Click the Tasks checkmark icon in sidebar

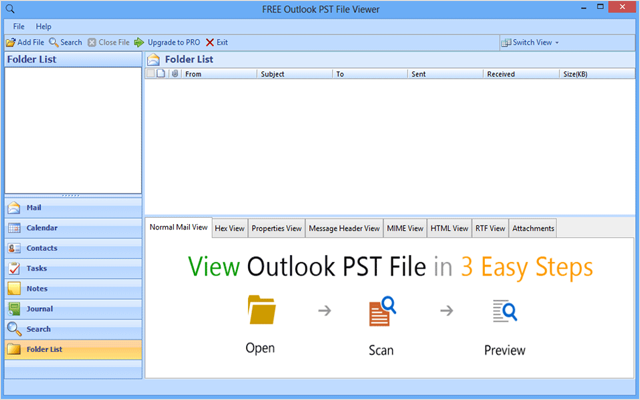14,268
